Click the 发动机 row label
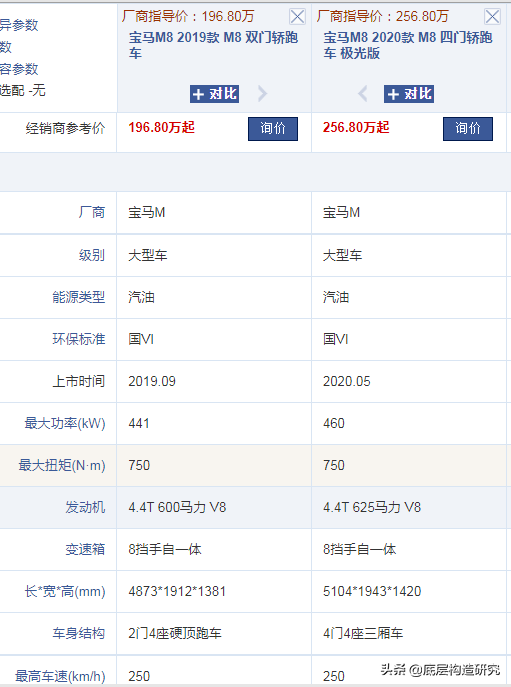This screenshot has width=511, height=687. [x=85, y=507]
